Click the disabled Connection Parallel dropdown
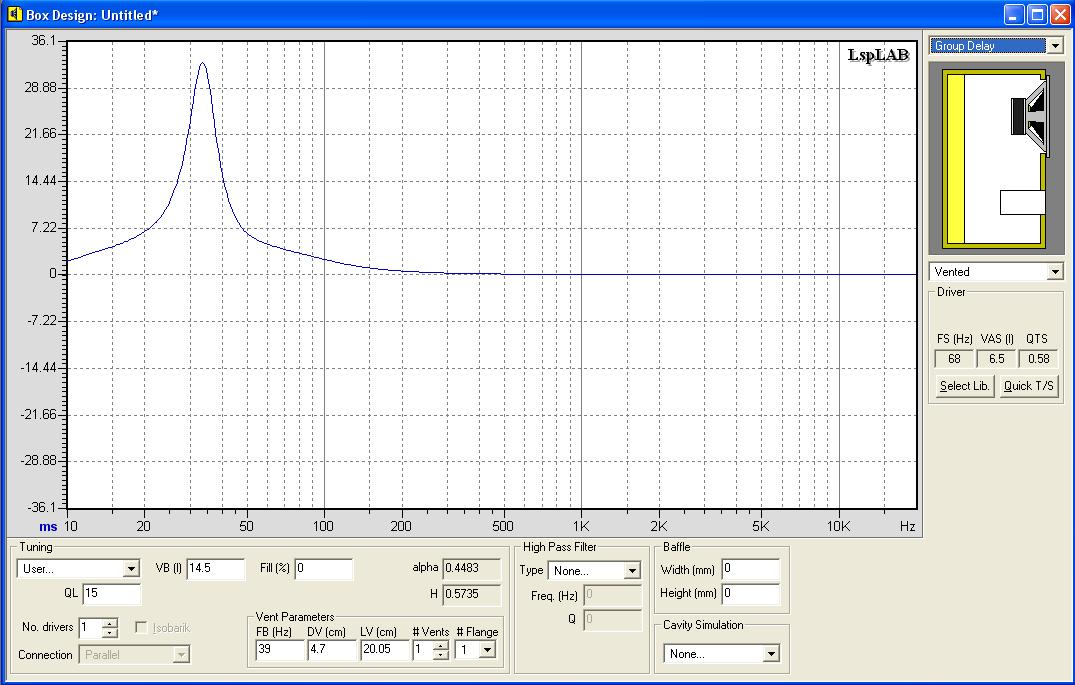 tap(134, 655)
